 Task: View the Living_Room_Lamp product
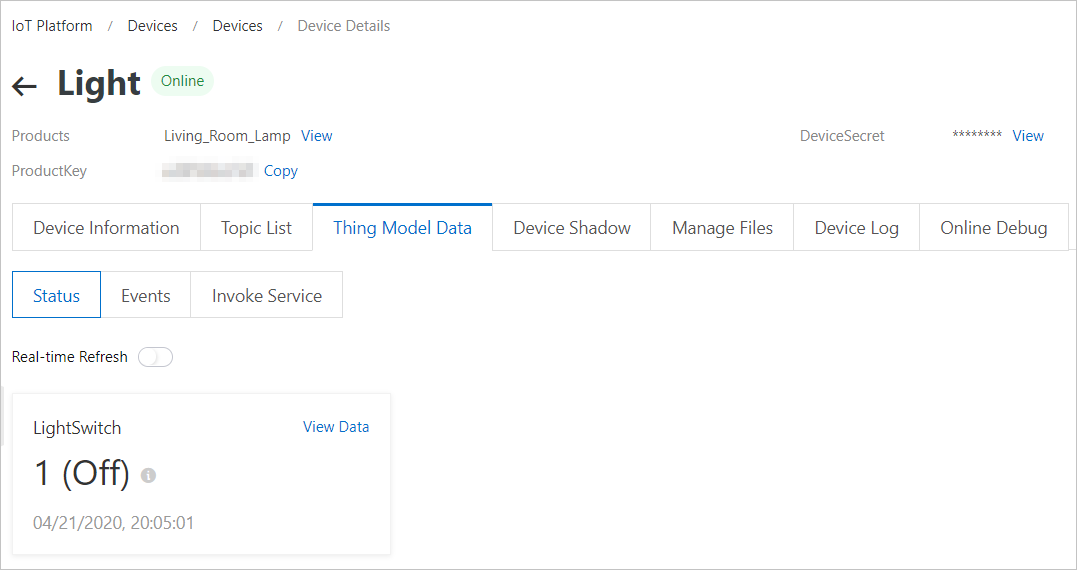(317, 136)
